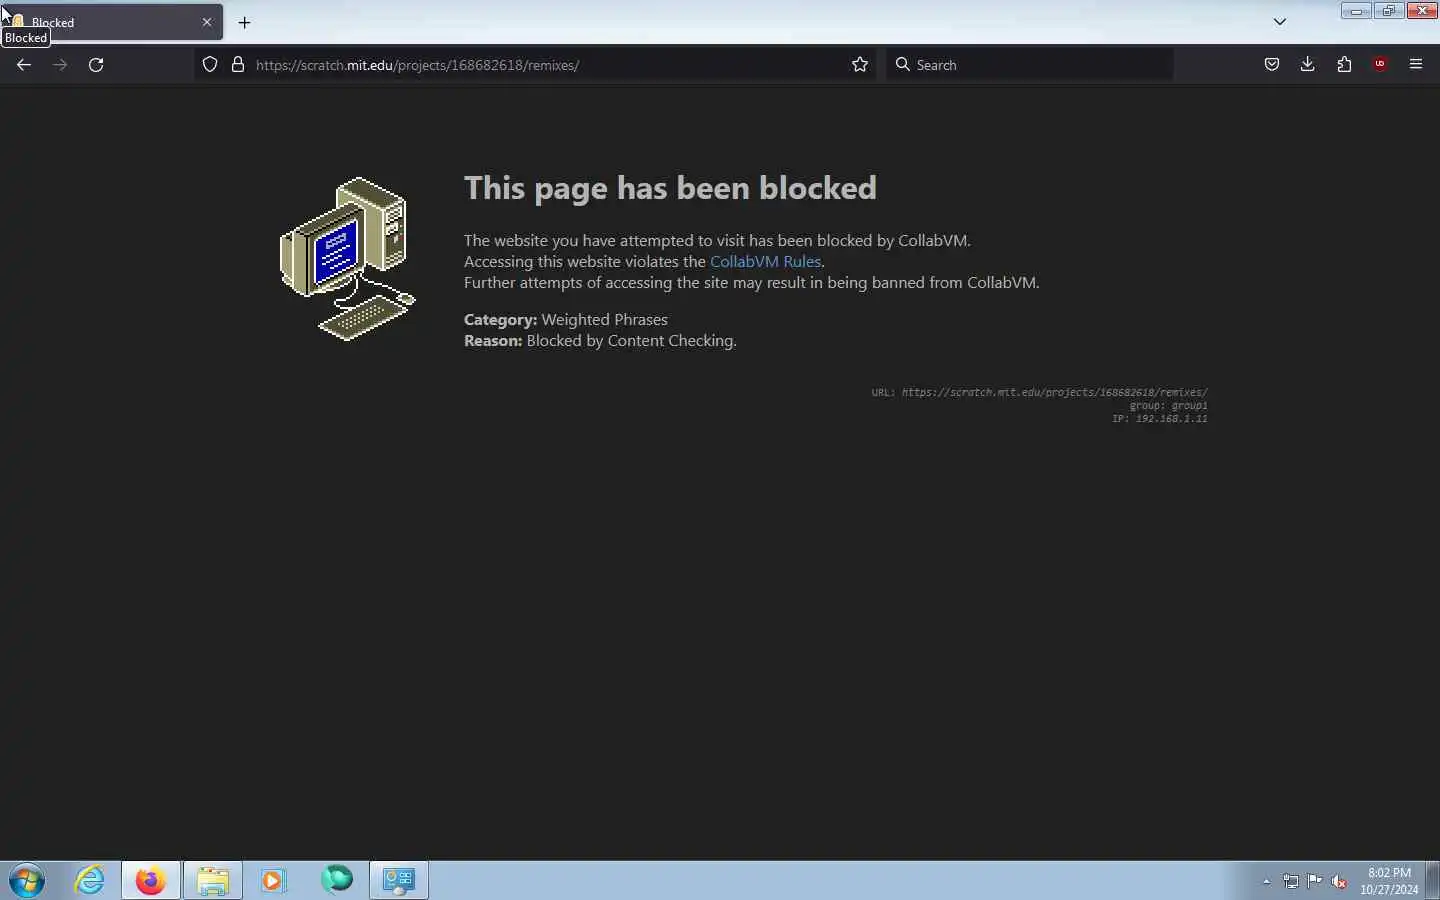Open Windows Media Player from taskbar

click(274, 880)
